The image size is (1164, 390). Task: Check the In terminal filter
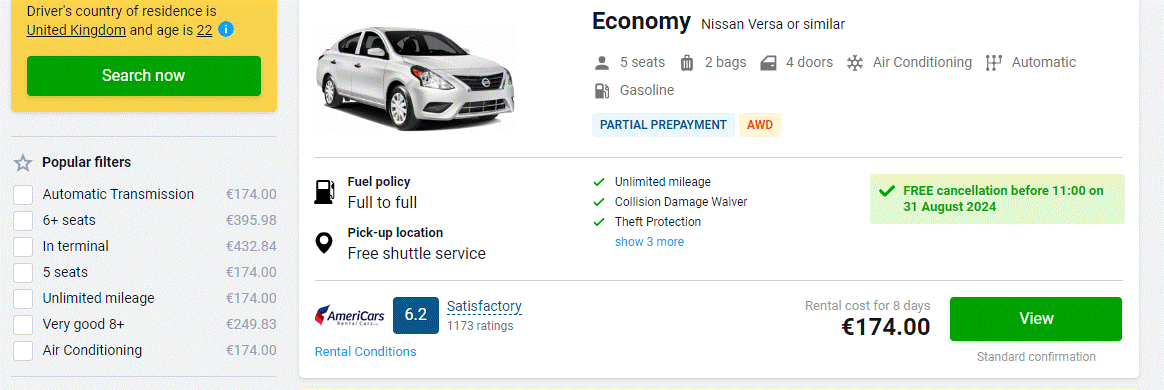pos(23,247)
